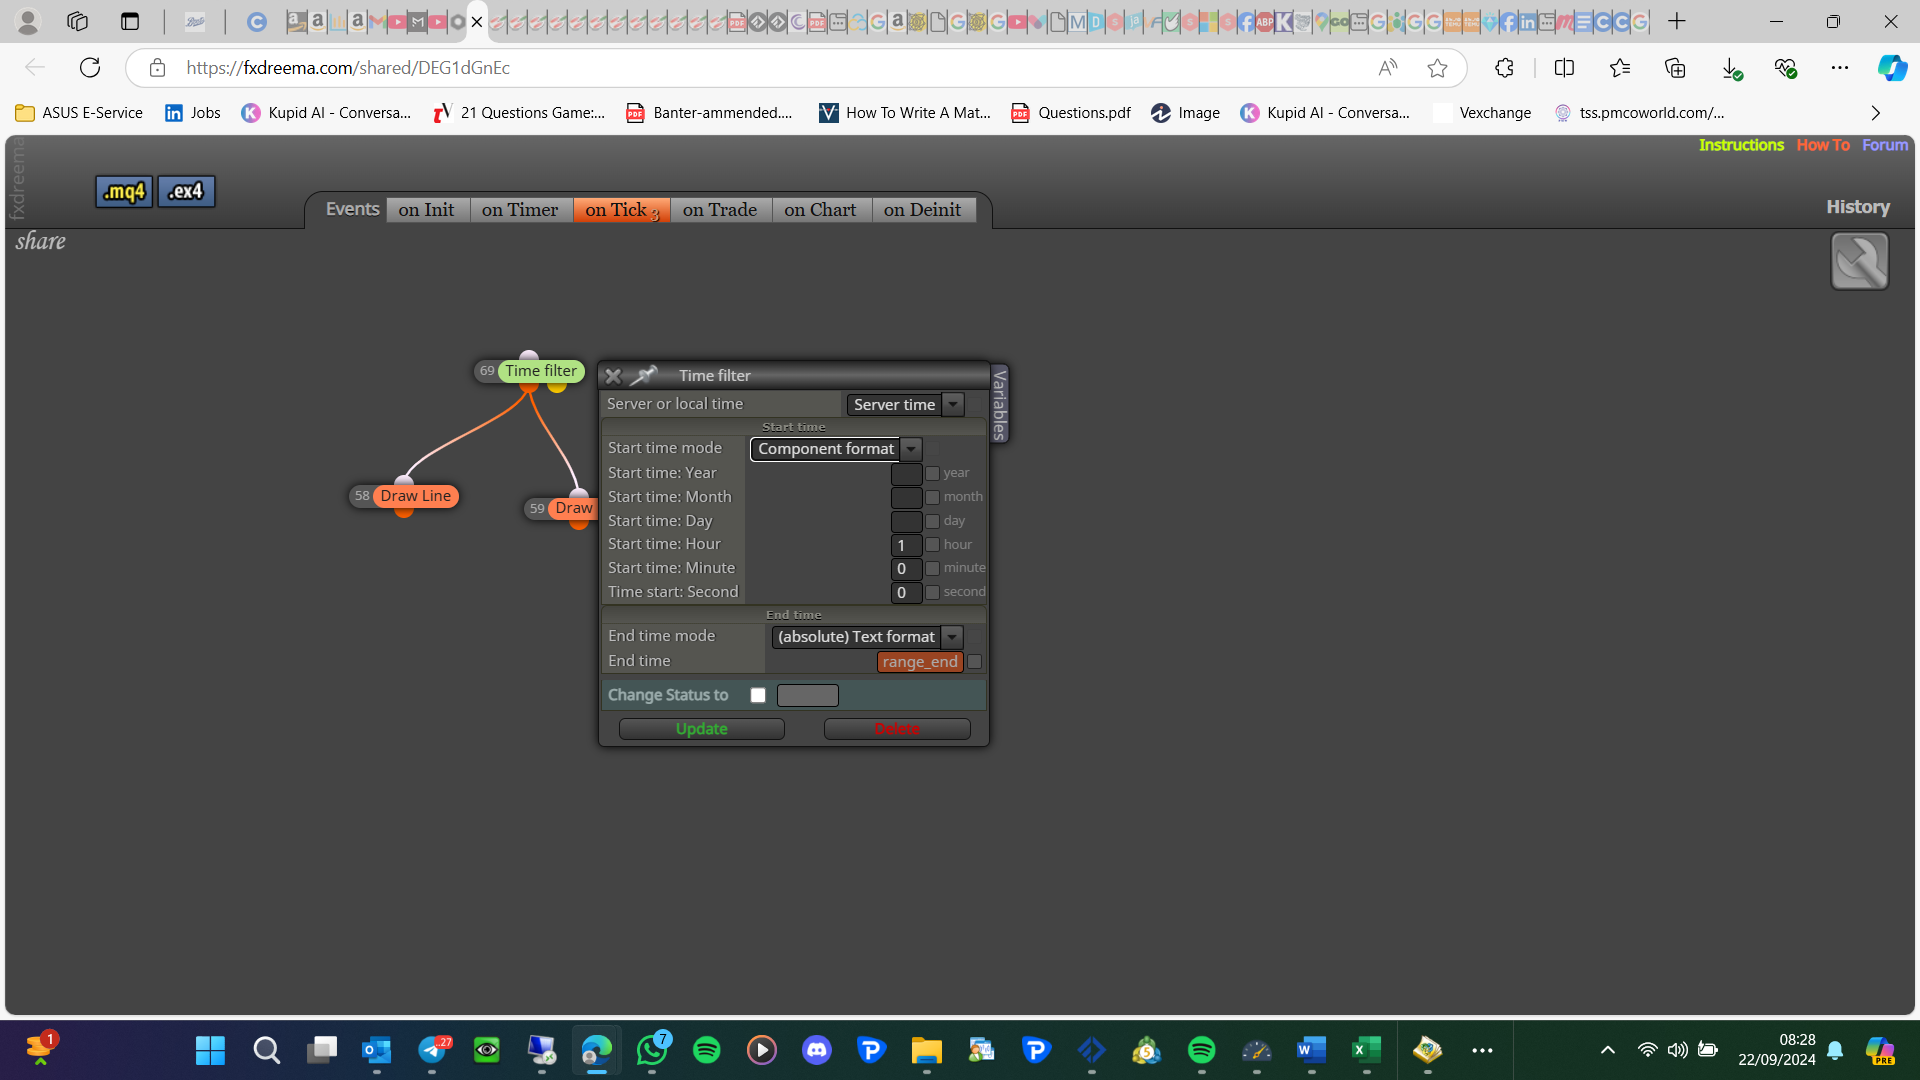Switch to the on Trade tab
This screenshot has width=1920, height=1080.
(x=720, y=210)
